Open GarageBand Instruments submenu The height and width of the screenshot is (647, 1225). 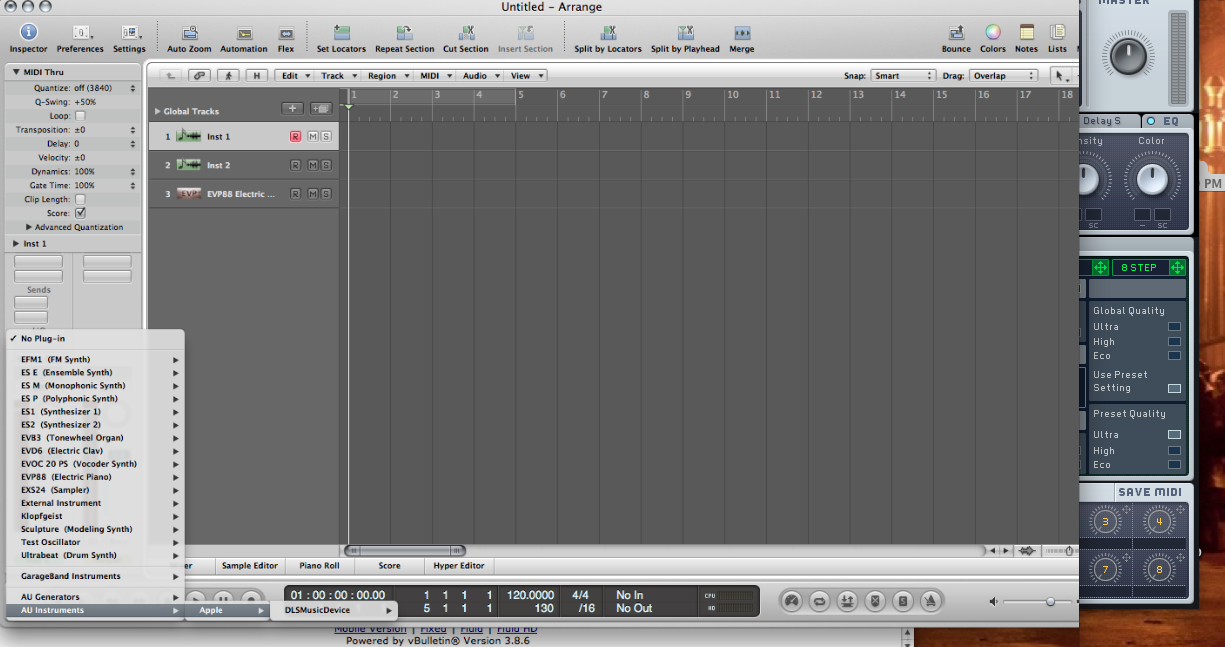(x=95, y=576)
